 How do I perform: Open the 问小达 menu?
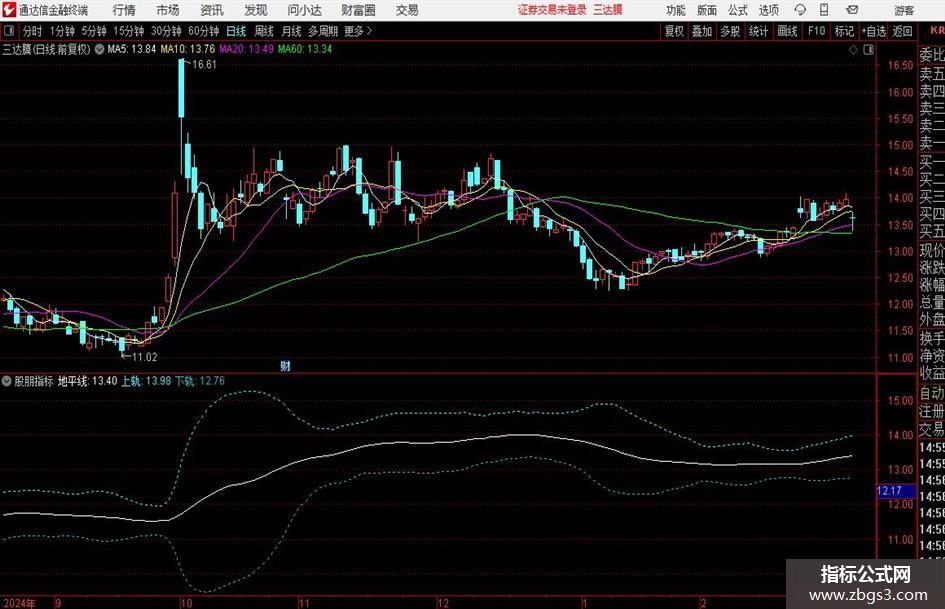click(304, 10)
